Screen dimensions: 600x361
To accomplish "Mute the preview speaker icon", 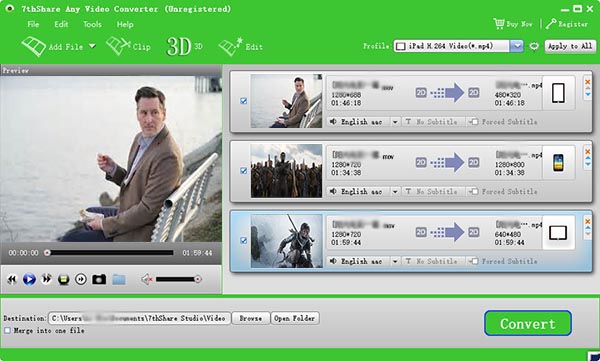I will coord(147,279).
